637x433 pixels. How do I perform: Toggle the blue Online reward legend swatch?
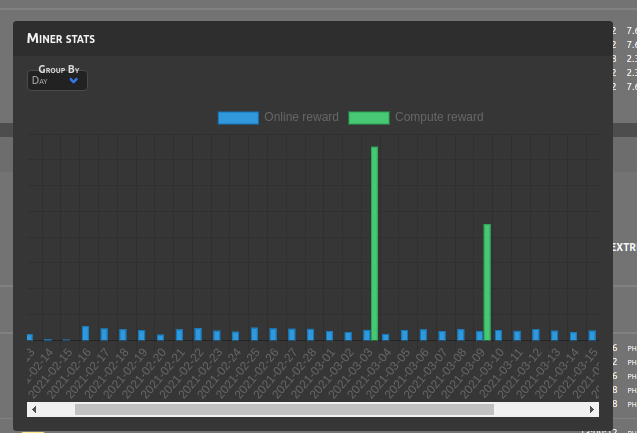tap(238, 118)
